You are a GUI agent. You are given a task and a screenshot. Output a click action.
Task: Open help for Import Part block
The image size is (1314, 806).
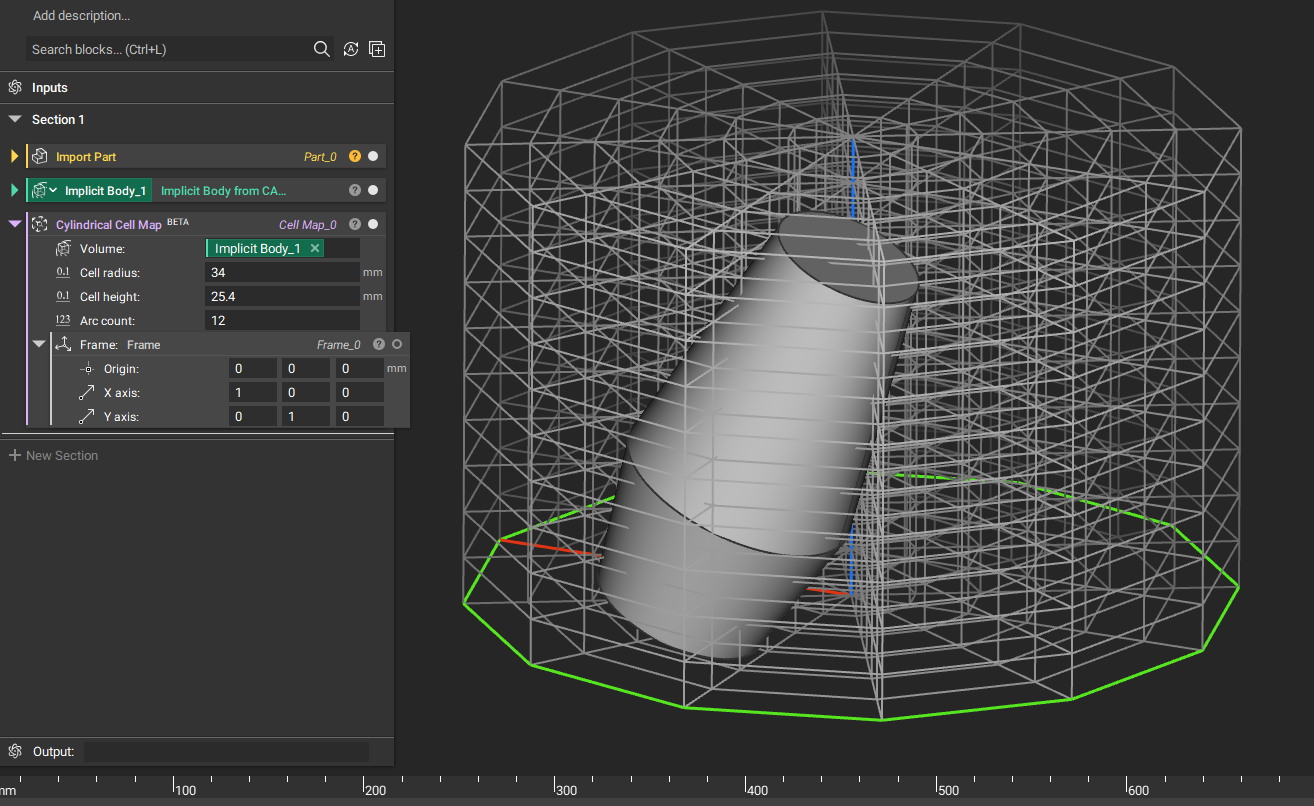(x=355, y=157)
